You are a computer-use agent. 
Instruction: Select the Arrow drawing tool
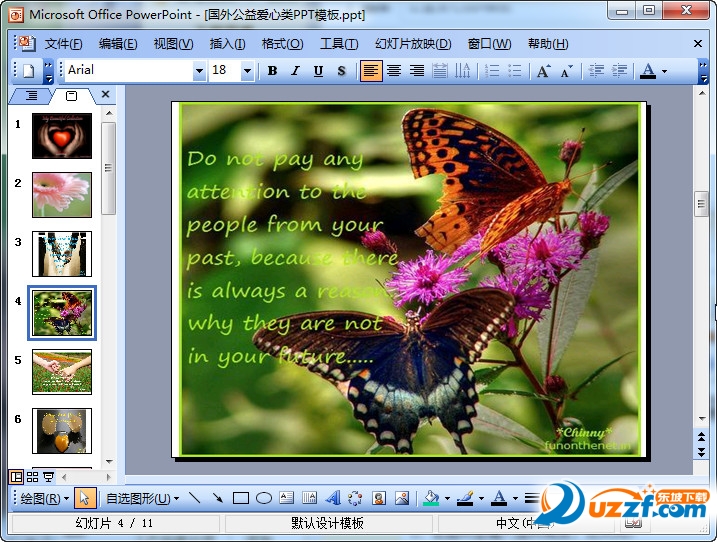tap(218, 499)
